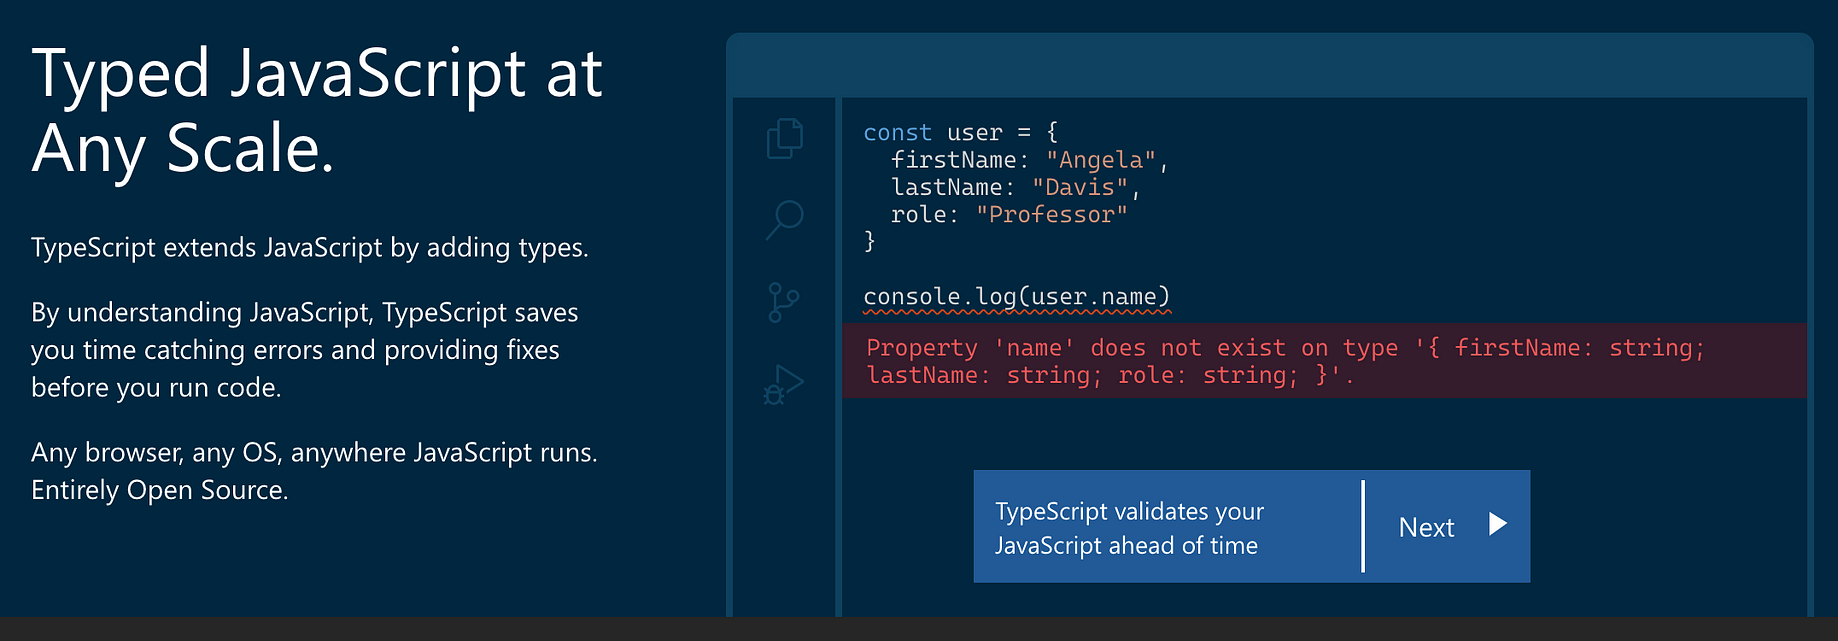This screenshot has width=1838, height=641.
Task: Click the text "Entirely Open Source."
Action: coord(160,490)
